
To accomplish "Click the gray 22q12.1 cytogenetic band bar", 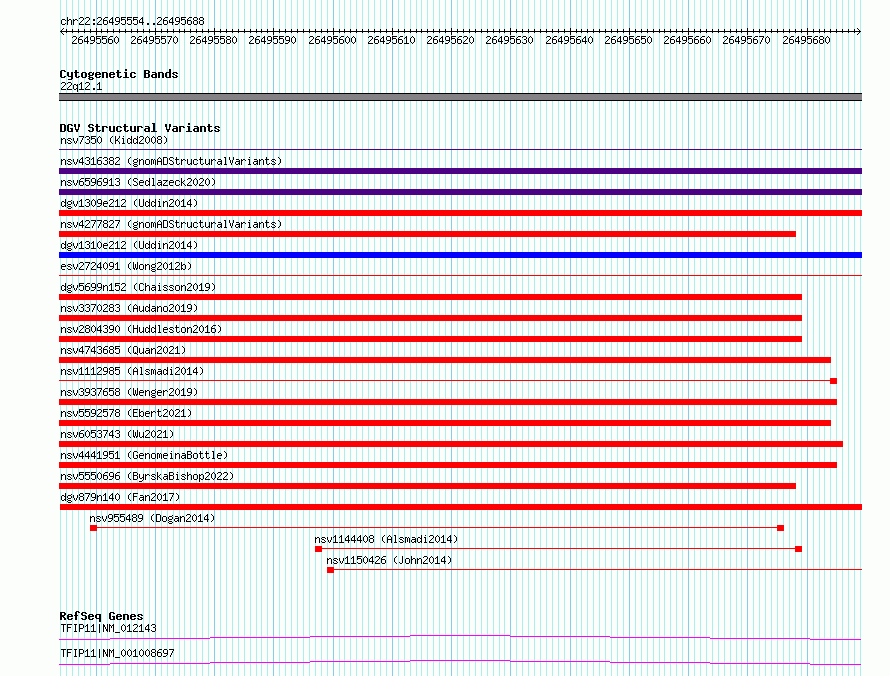I will point(460,97).
